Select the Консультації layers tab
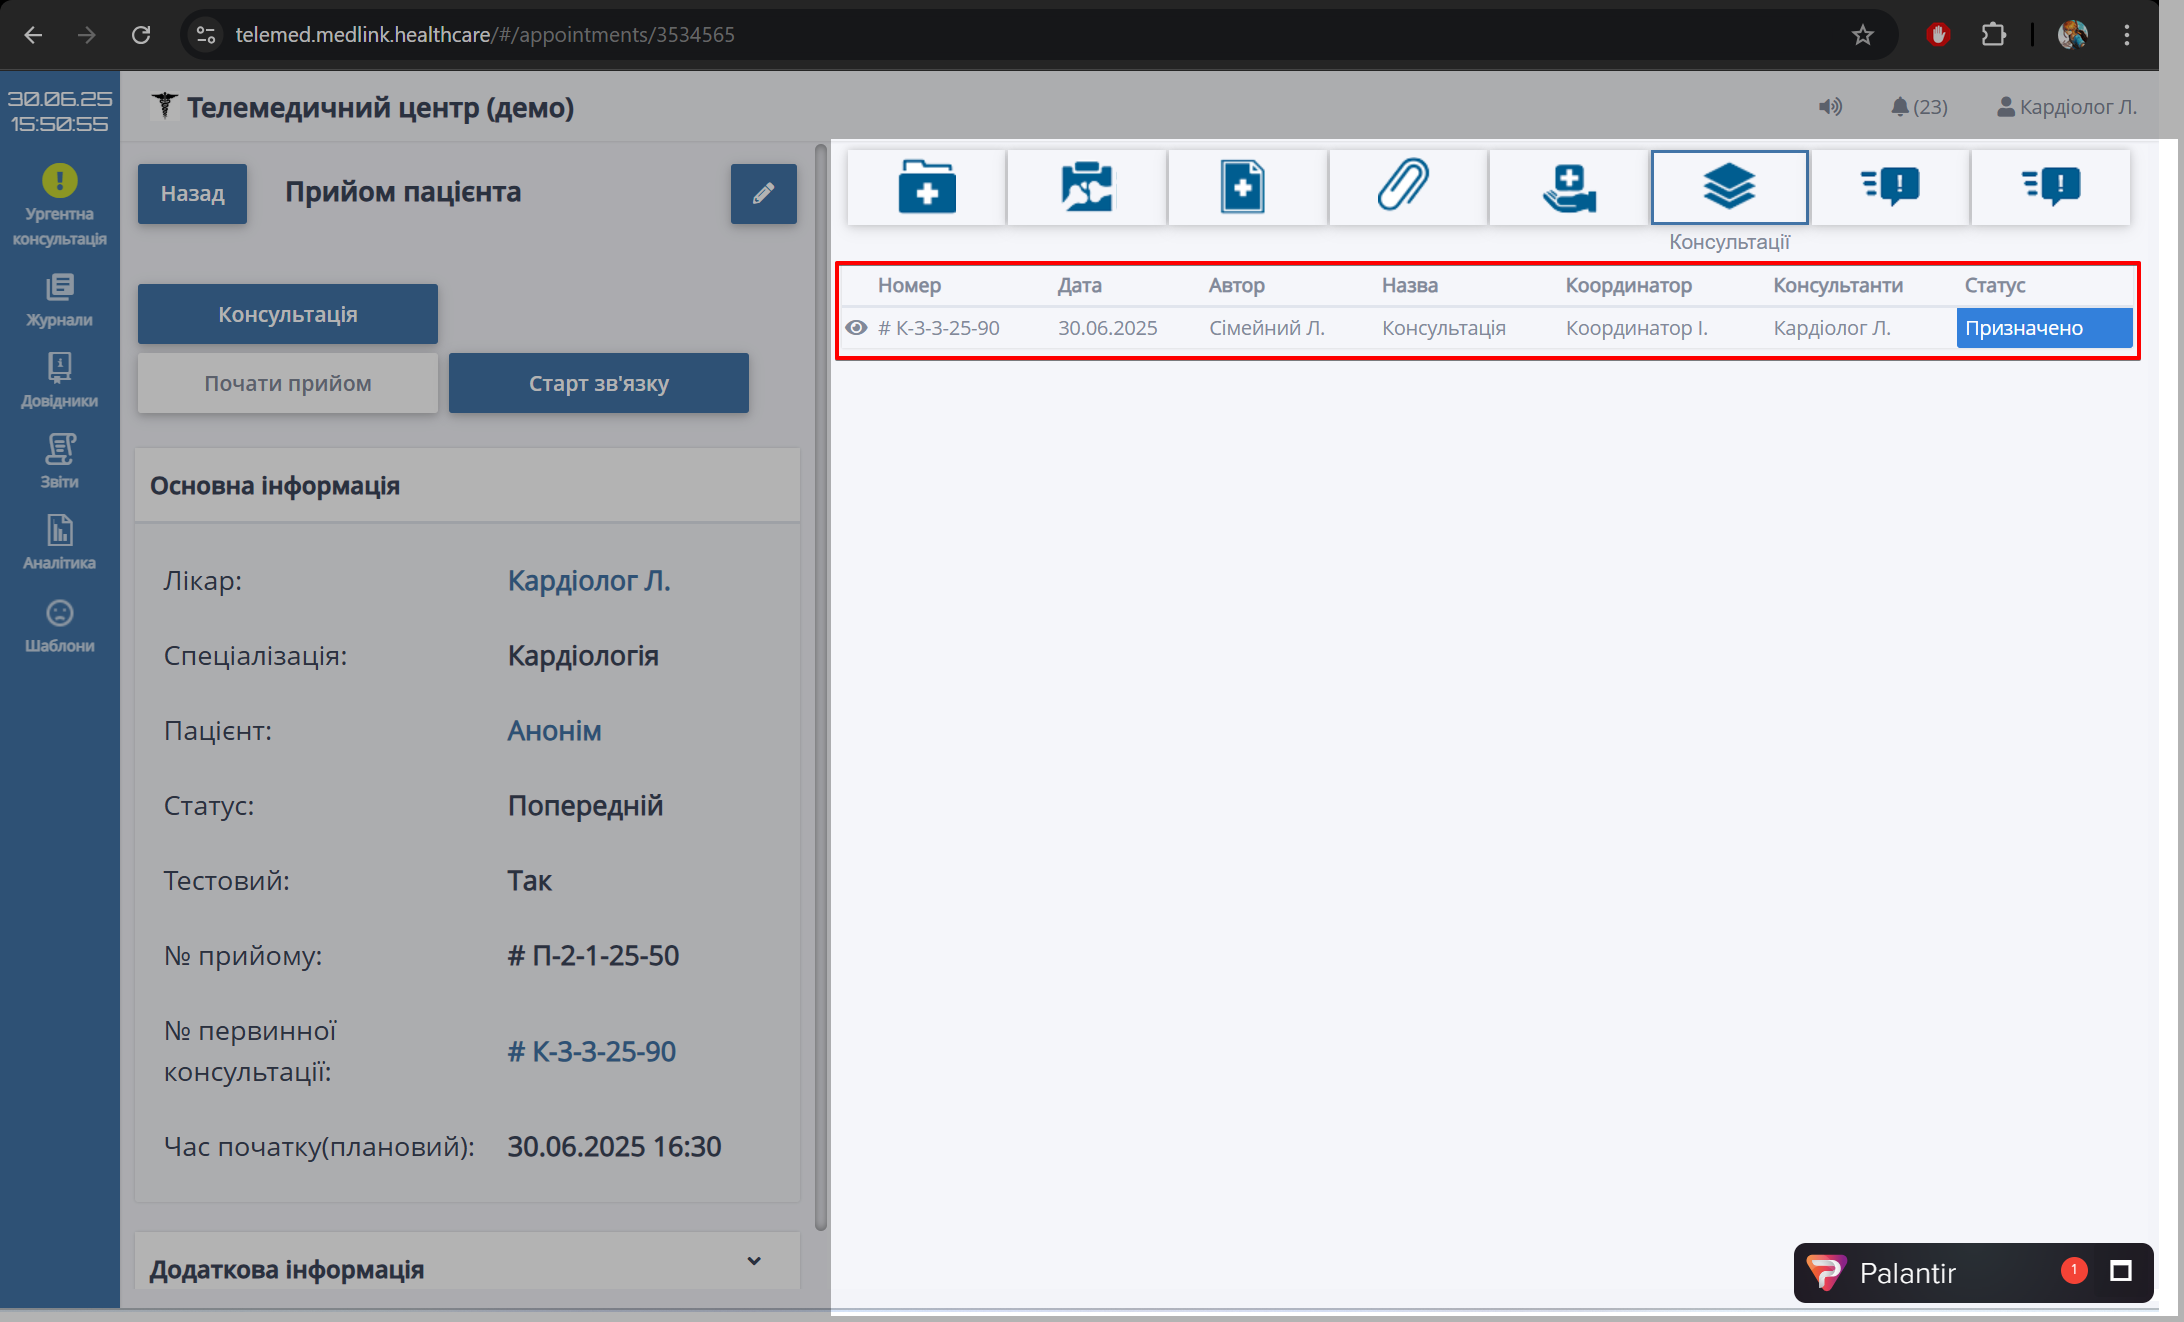 point(1729,187)
